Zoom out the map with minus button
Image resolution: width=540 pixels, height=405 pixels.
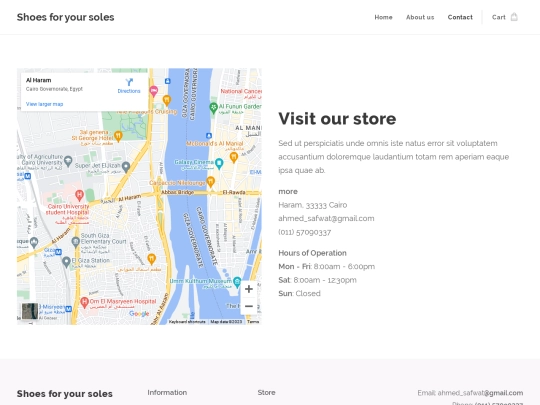coord(249,306)
